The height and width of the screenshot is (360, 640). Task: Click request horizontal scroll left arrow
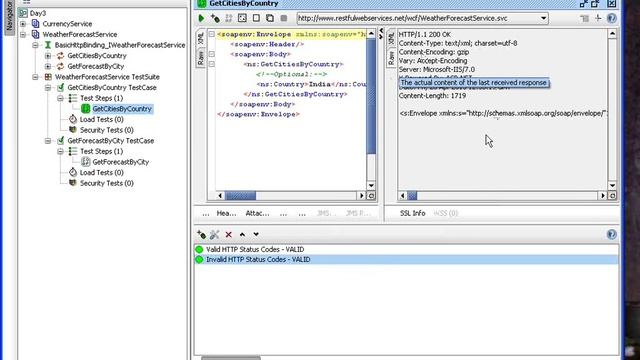coord(220,196)
